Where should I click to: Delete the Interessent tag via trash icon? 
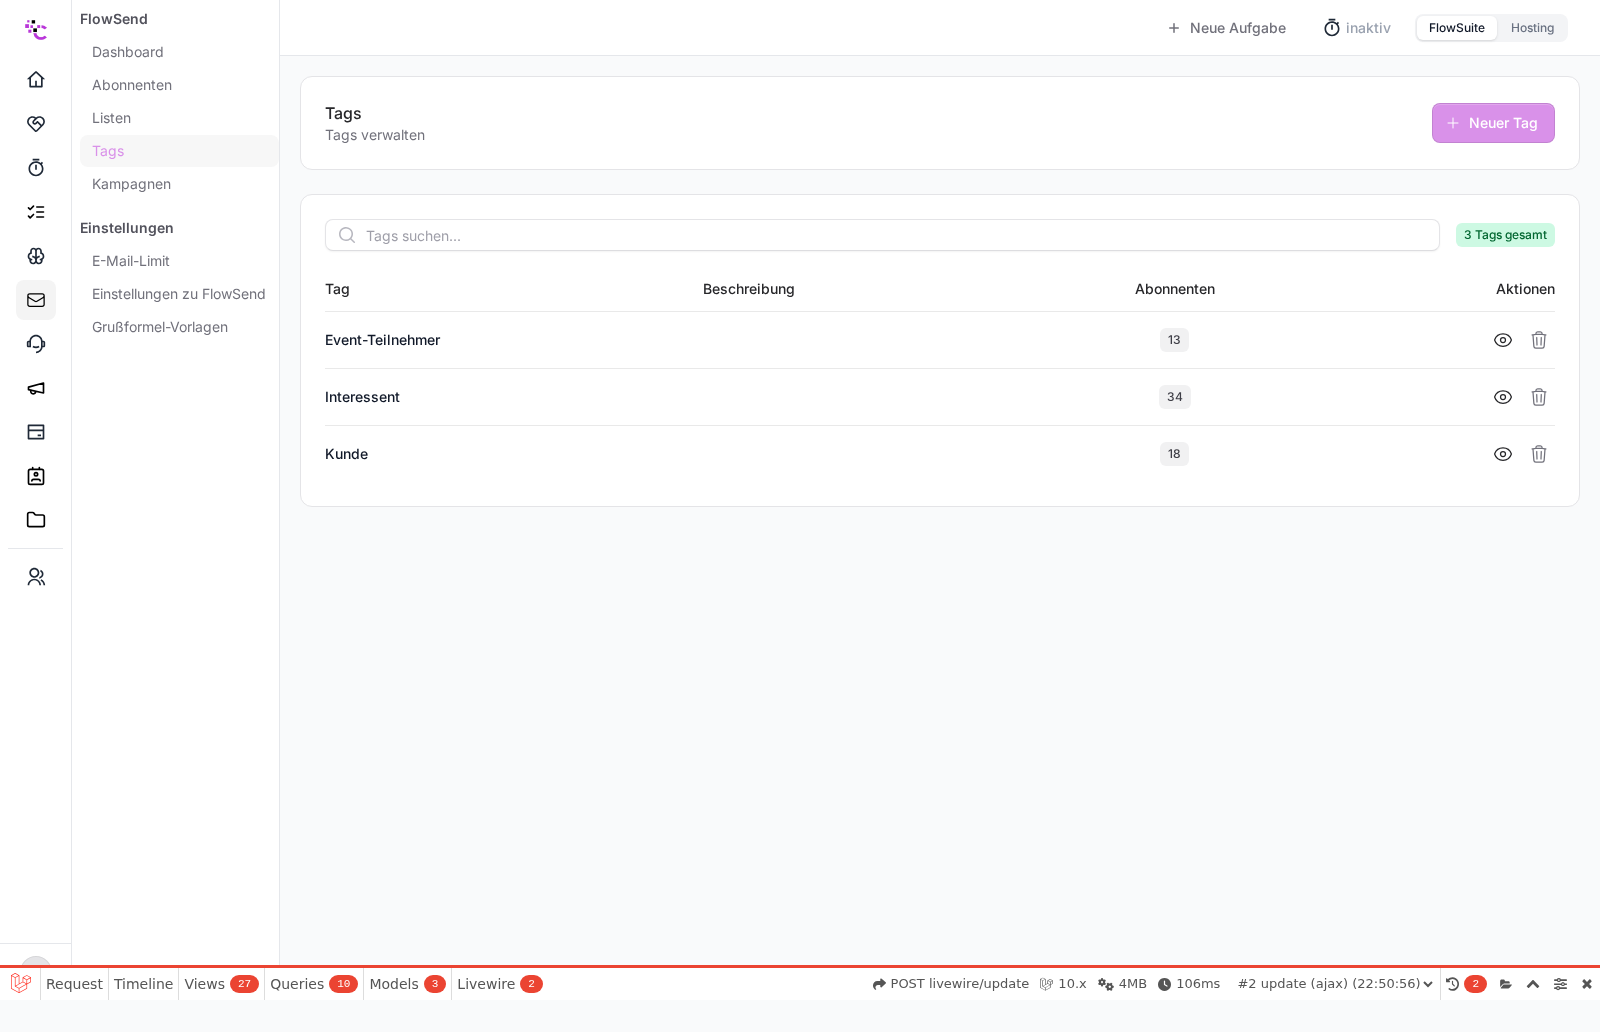pyautogui.click(x=1539, y=397)
